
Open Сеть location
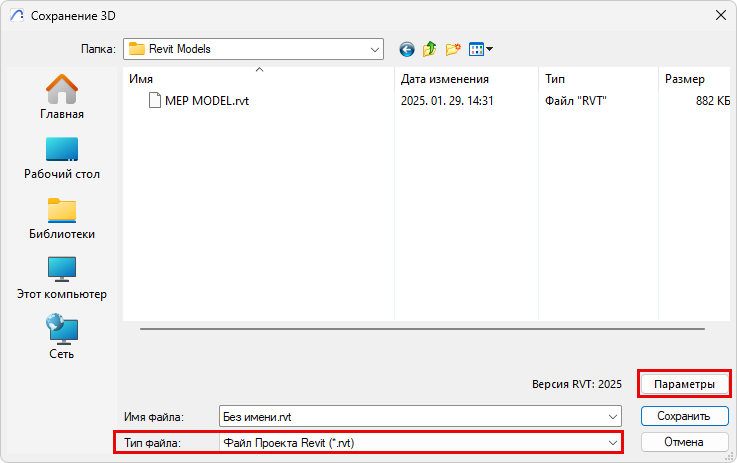click(x=62, y=337)
